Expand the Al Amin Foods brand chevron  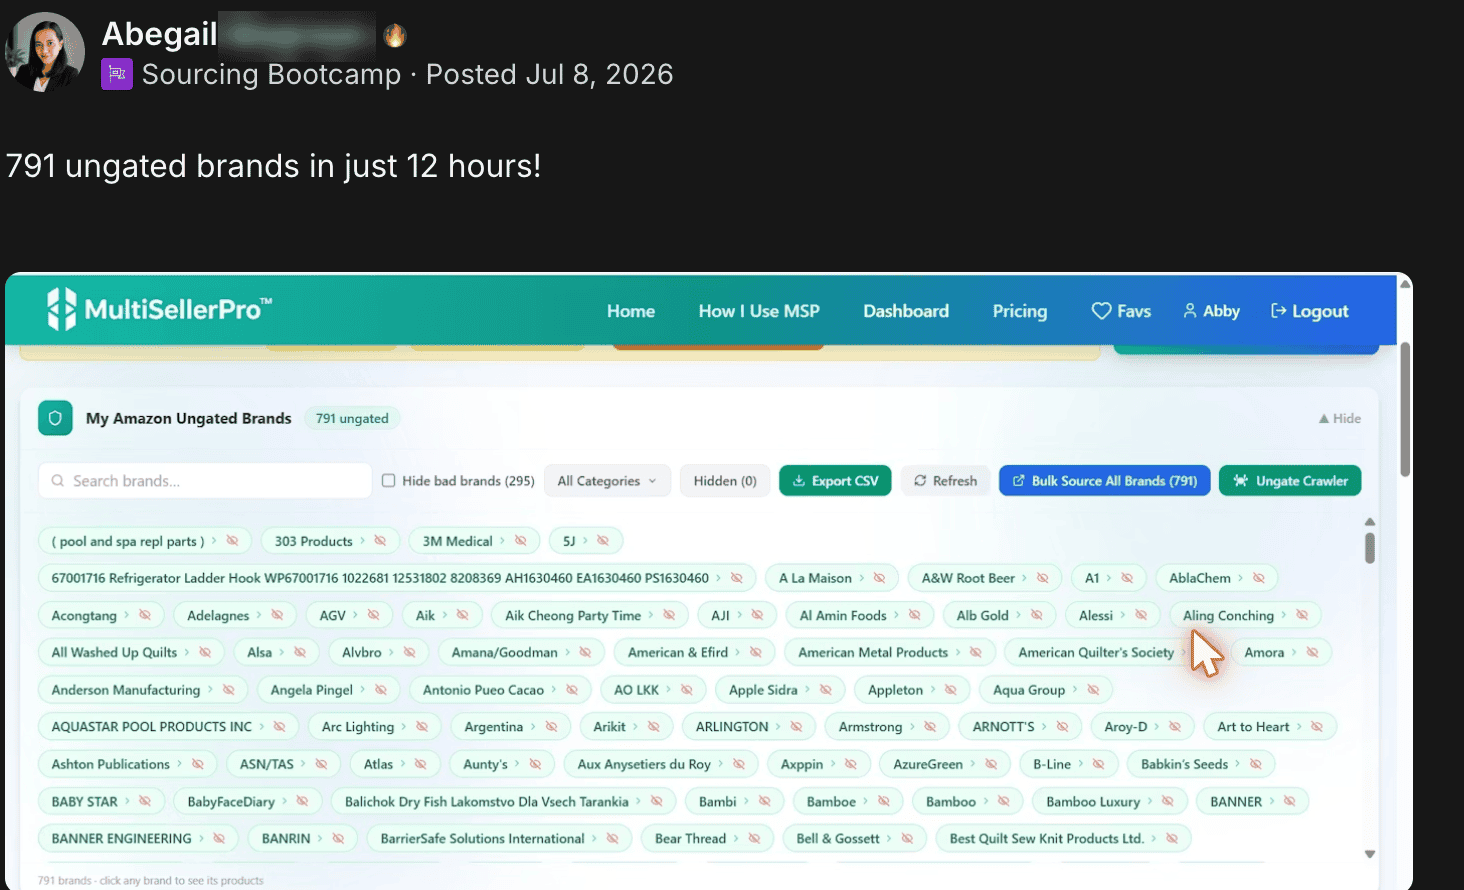[896, 615]
